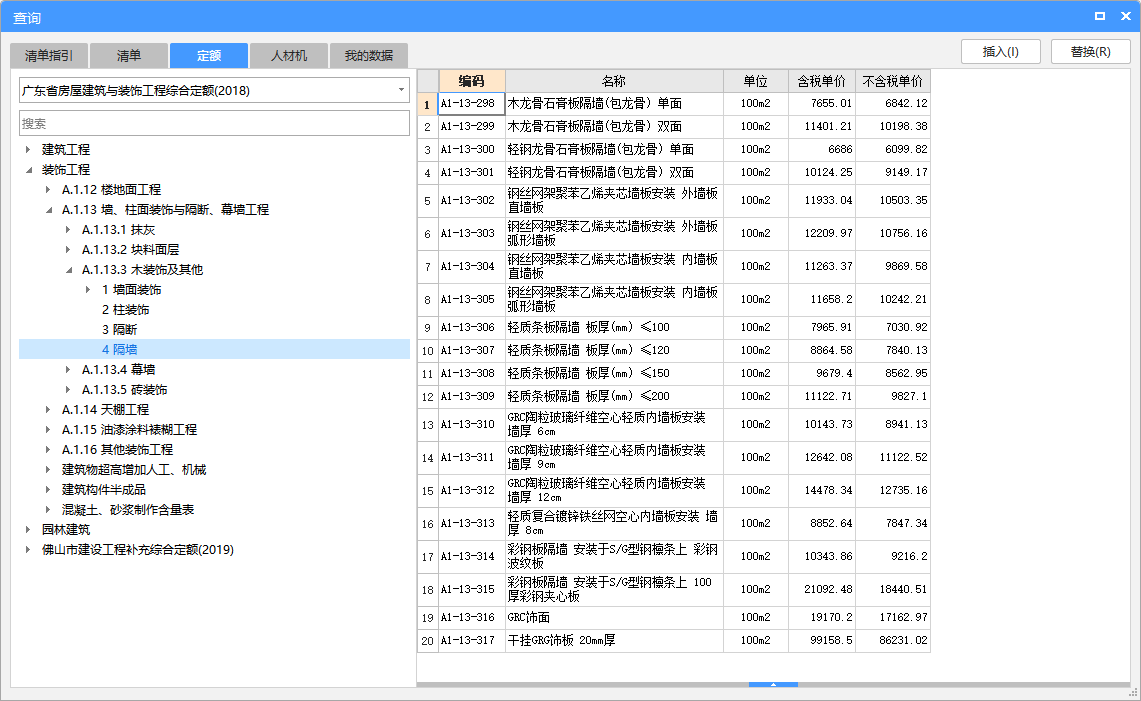The width and height of the screenshot is (1141, 701).
Task: Expand the 1 墙面装饰 node arrow
Action: [88, 290]
